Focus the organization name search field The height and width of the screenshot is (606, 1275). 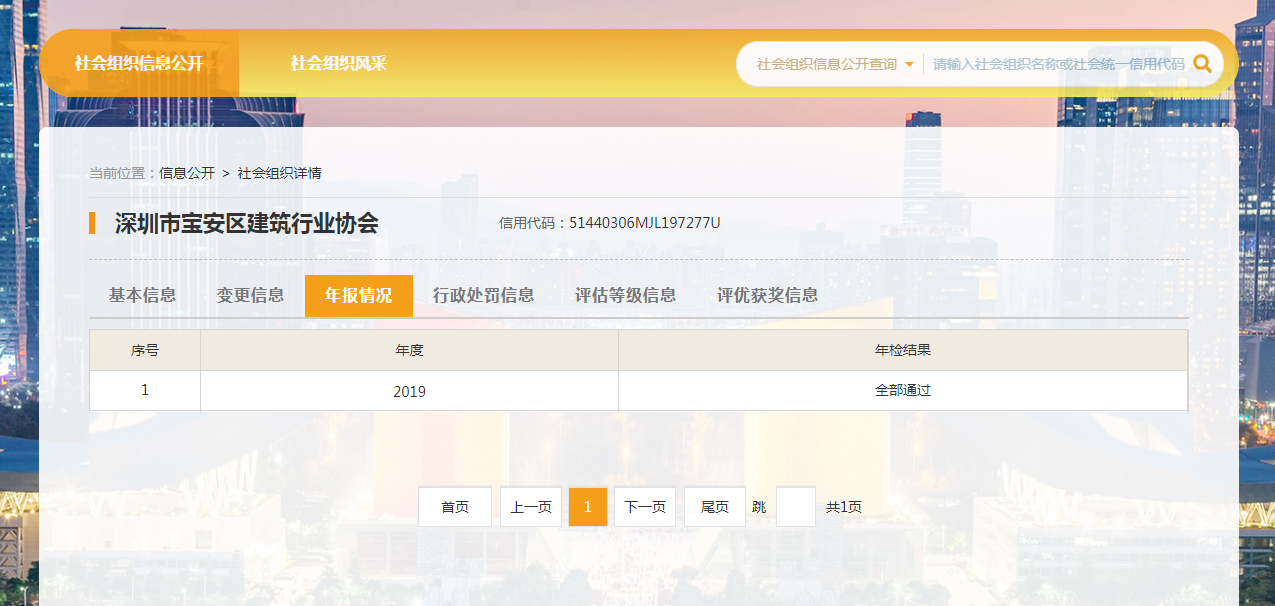(x=1058, y=64)
